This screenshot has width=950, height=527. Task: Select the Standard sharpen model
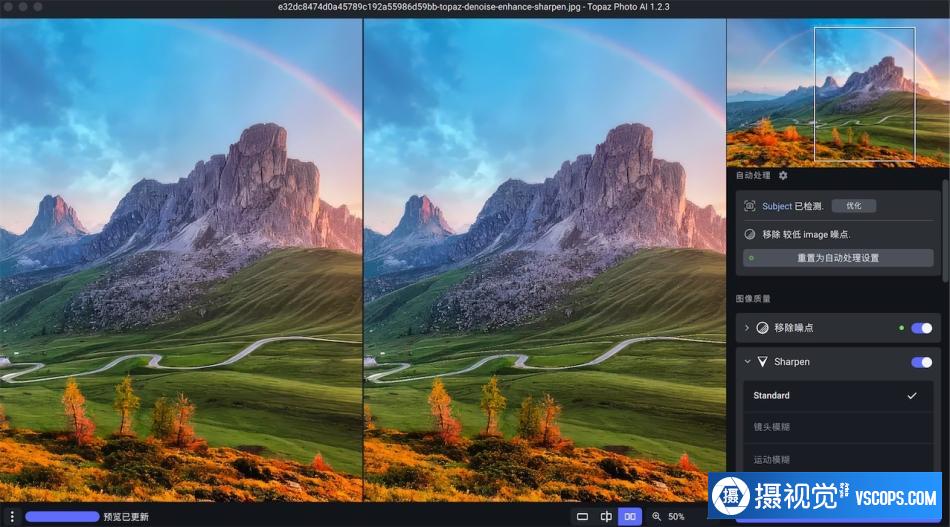coord(838,396)
